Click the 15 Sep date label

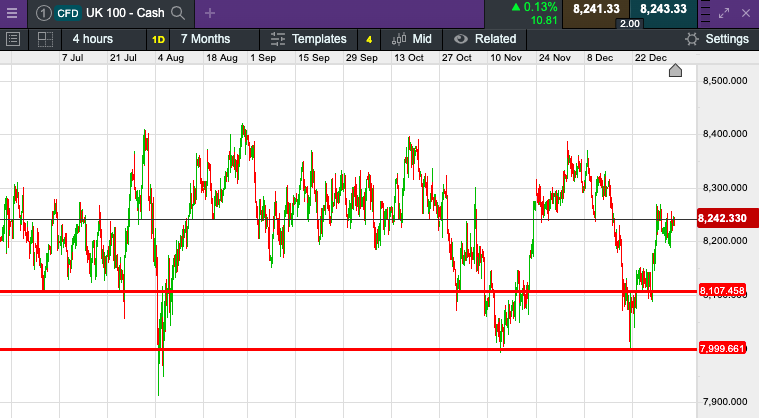tap(314, 58)
